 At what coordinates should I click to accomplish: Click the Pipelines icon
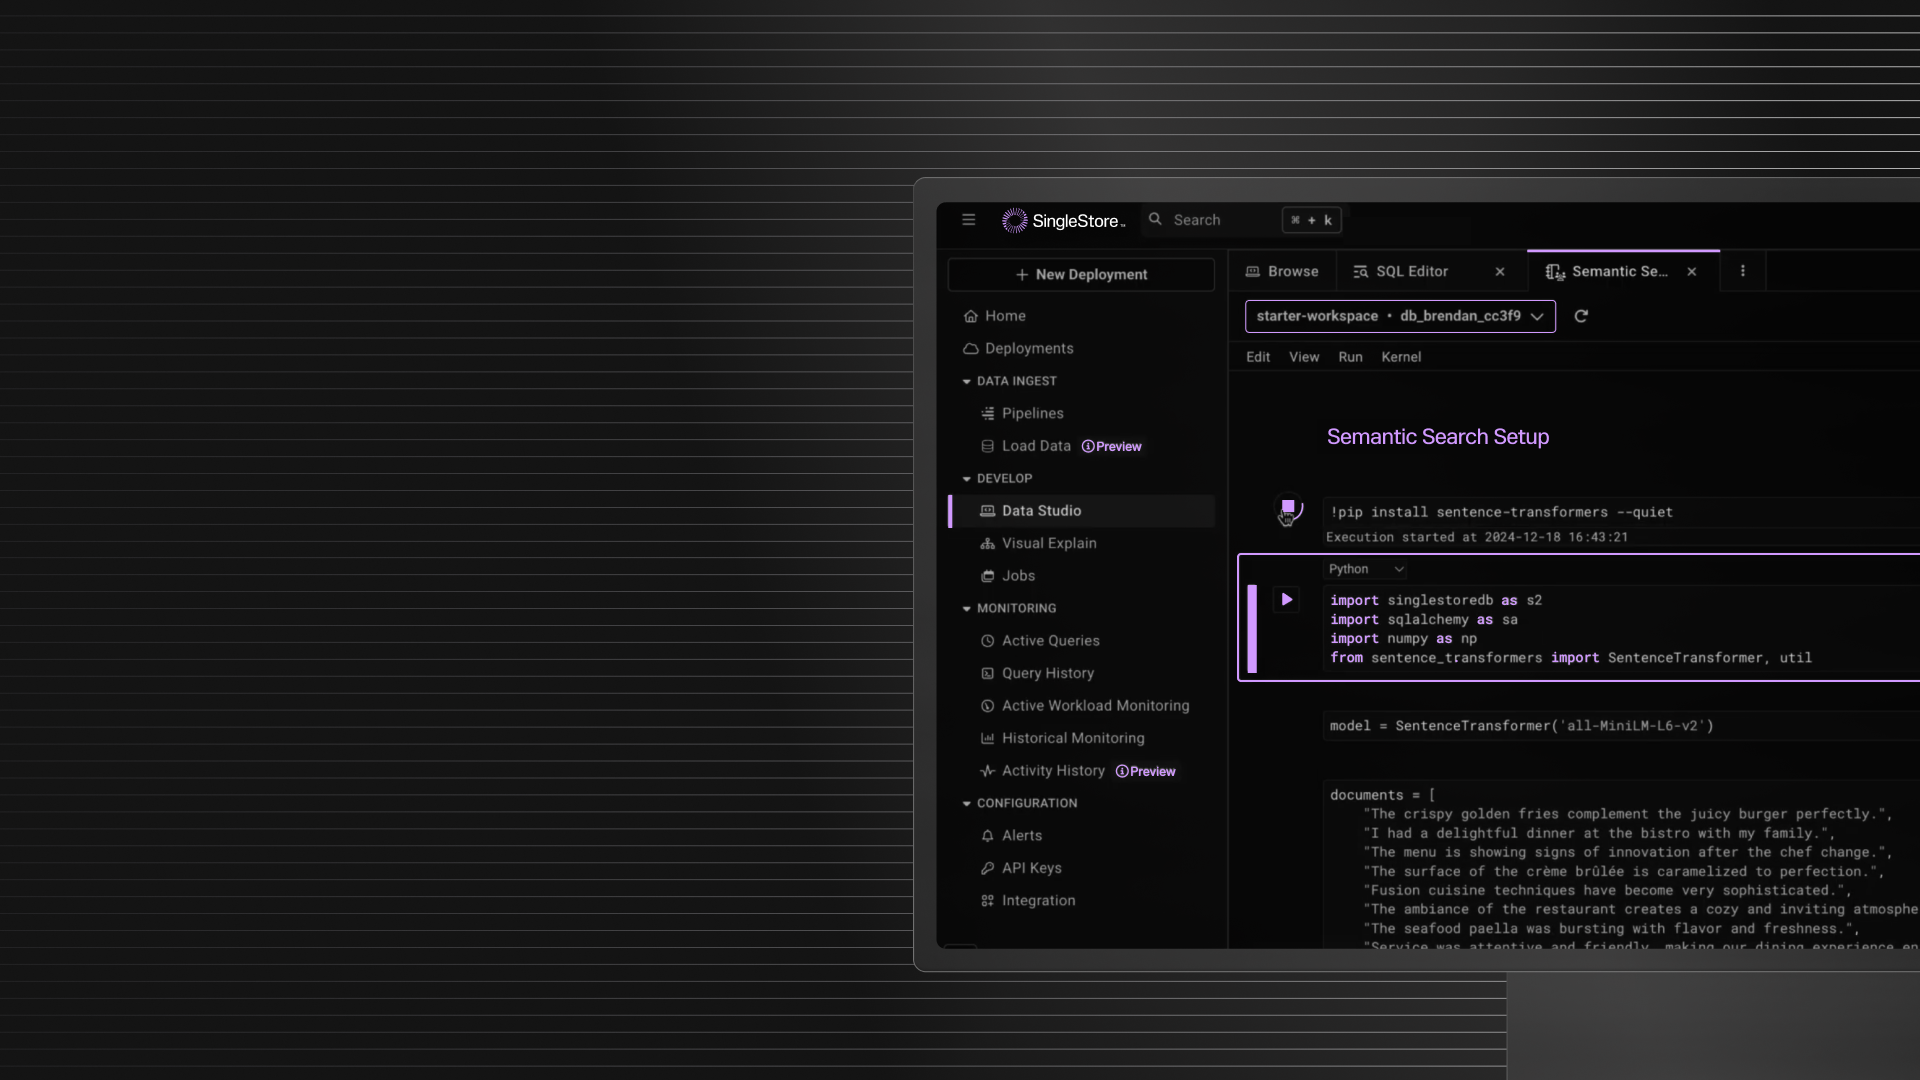tap(987, 414)
